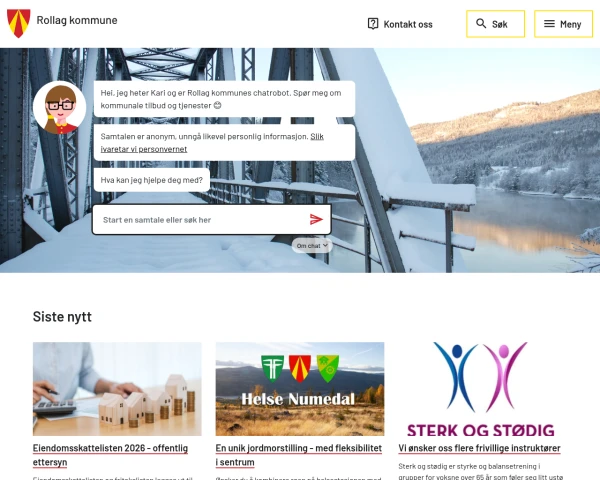Click the red send arrow in chat box
This screenshot has height=480, width=600.
pos(316,219)
